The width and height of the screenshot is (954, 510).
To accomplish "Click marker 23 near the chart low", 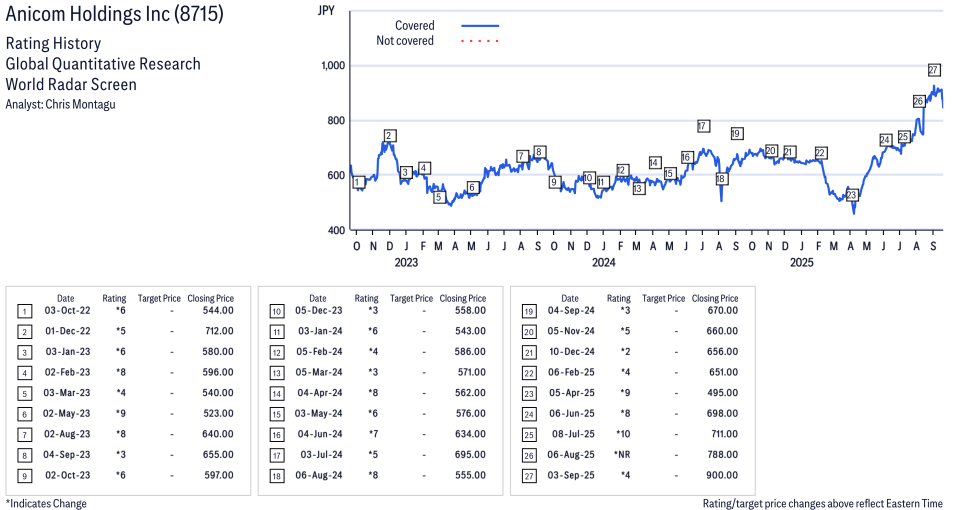I will [852, 195].
